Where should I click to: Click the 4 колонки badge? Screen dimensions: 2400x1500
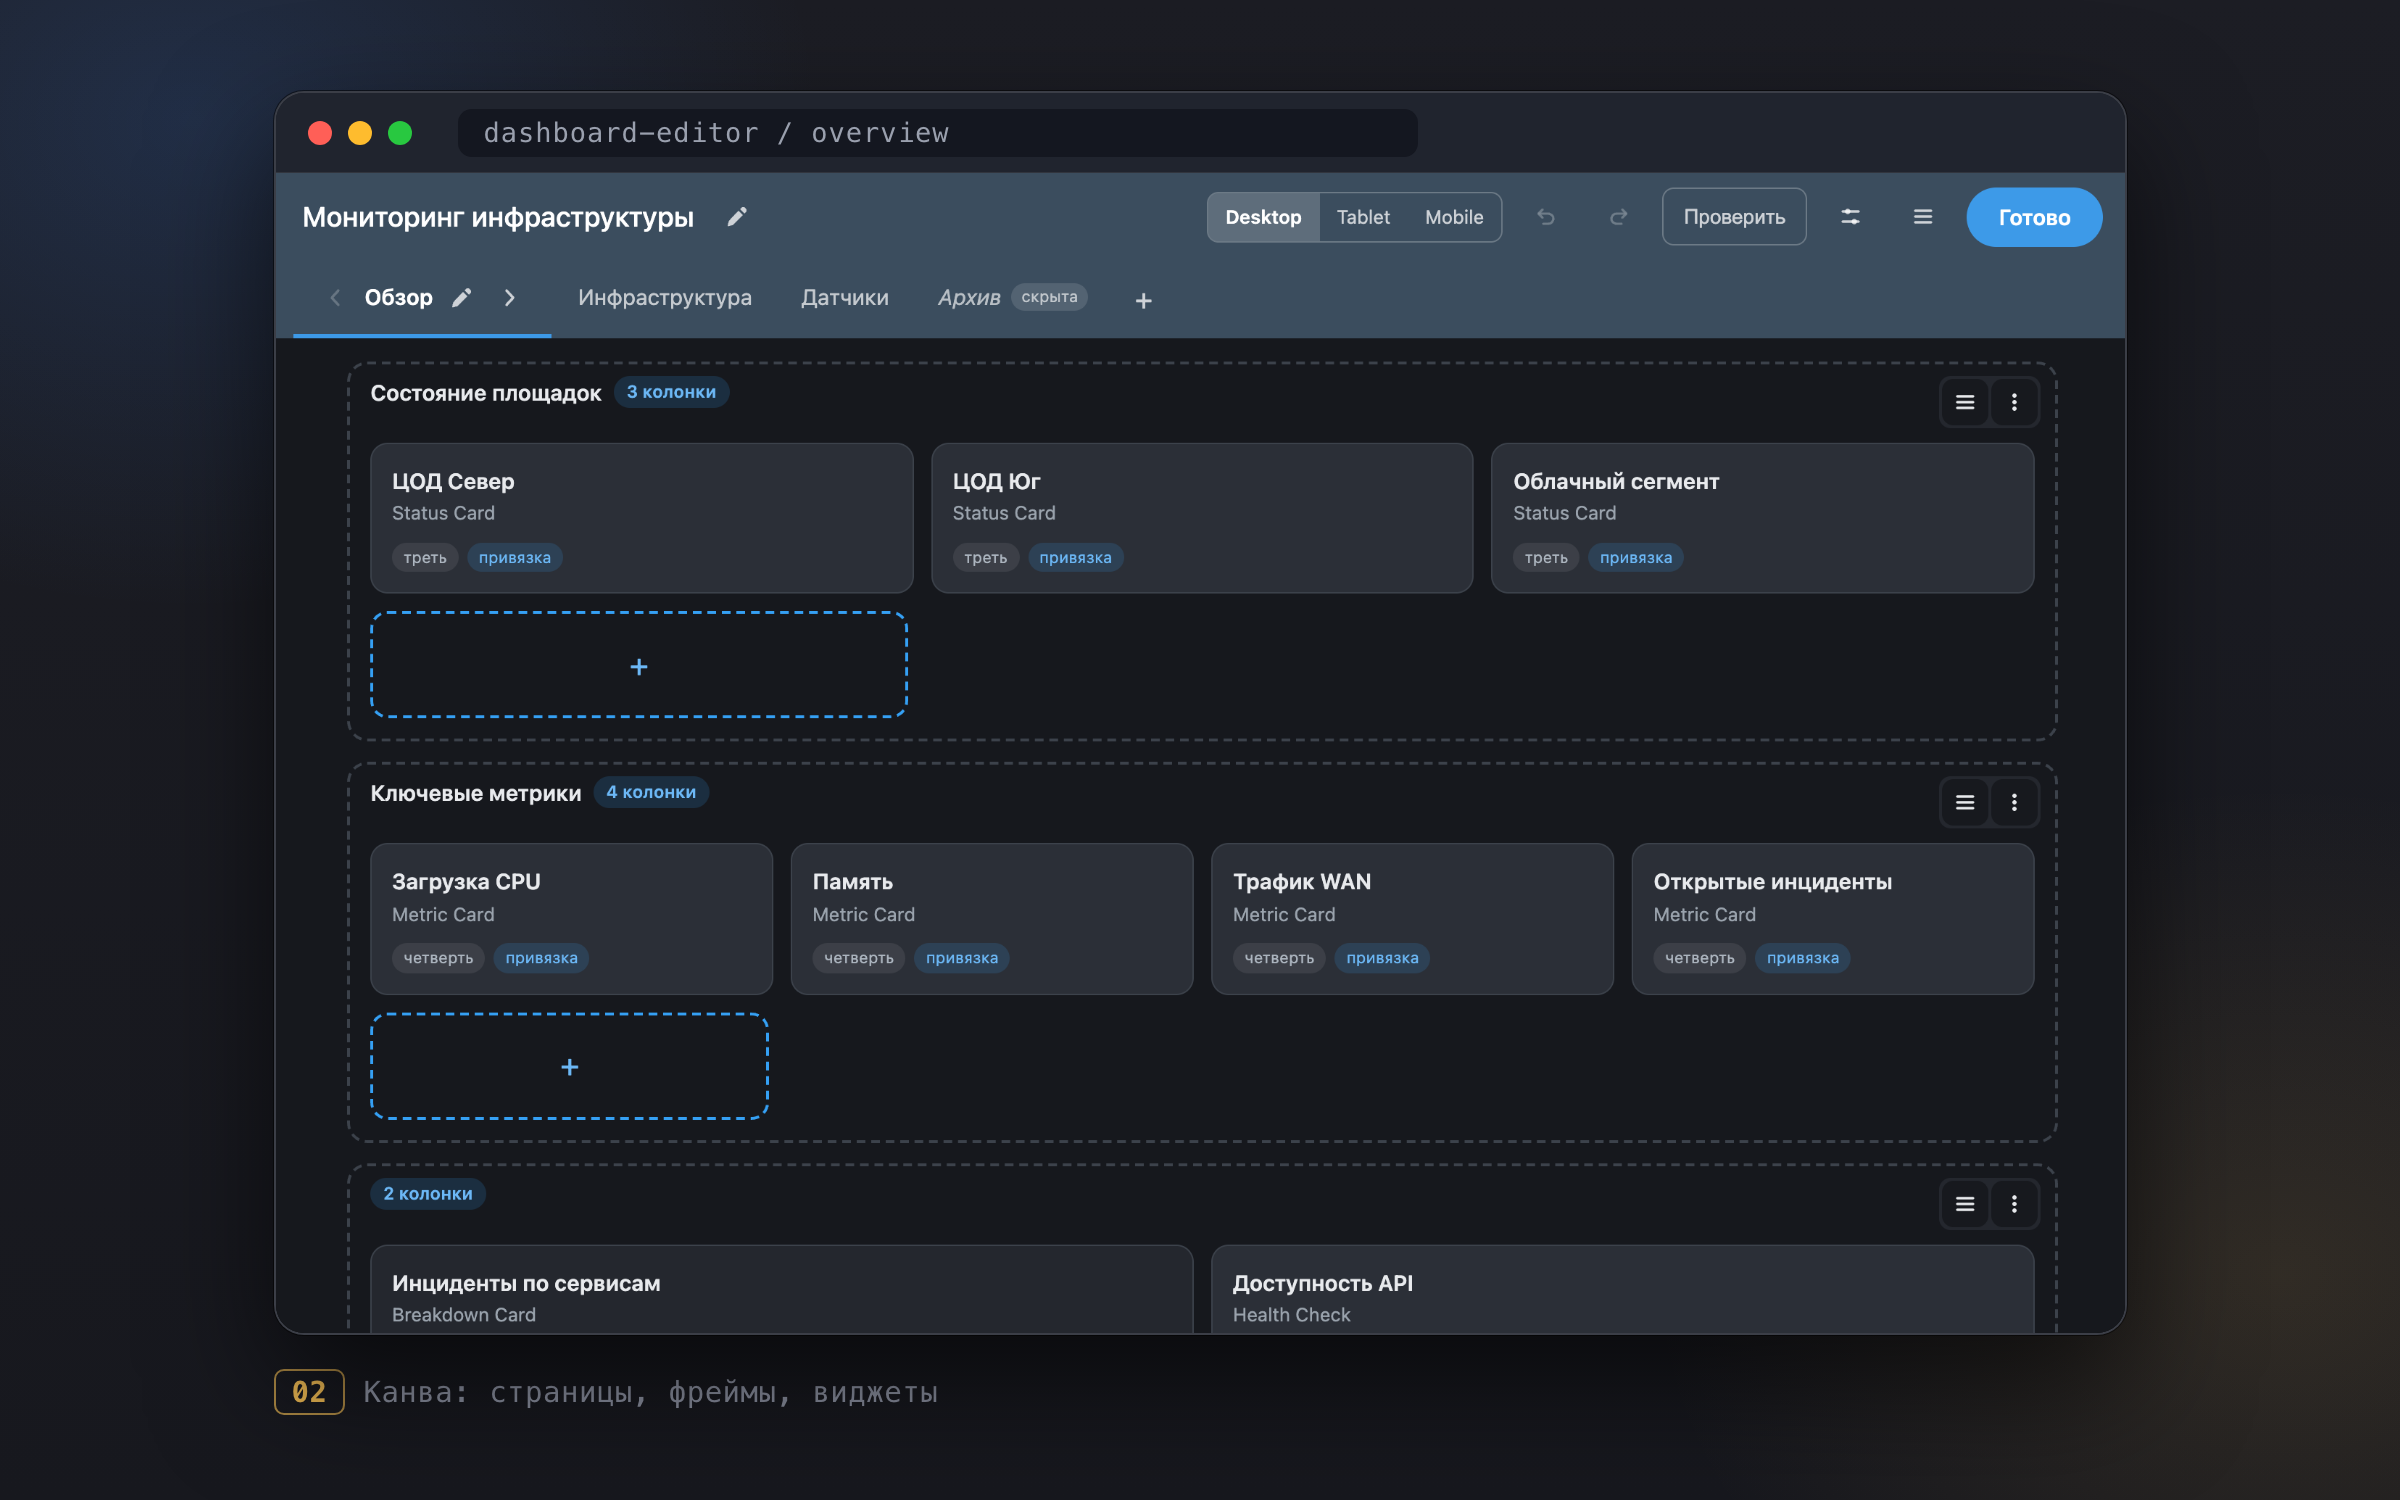(651, 792)
